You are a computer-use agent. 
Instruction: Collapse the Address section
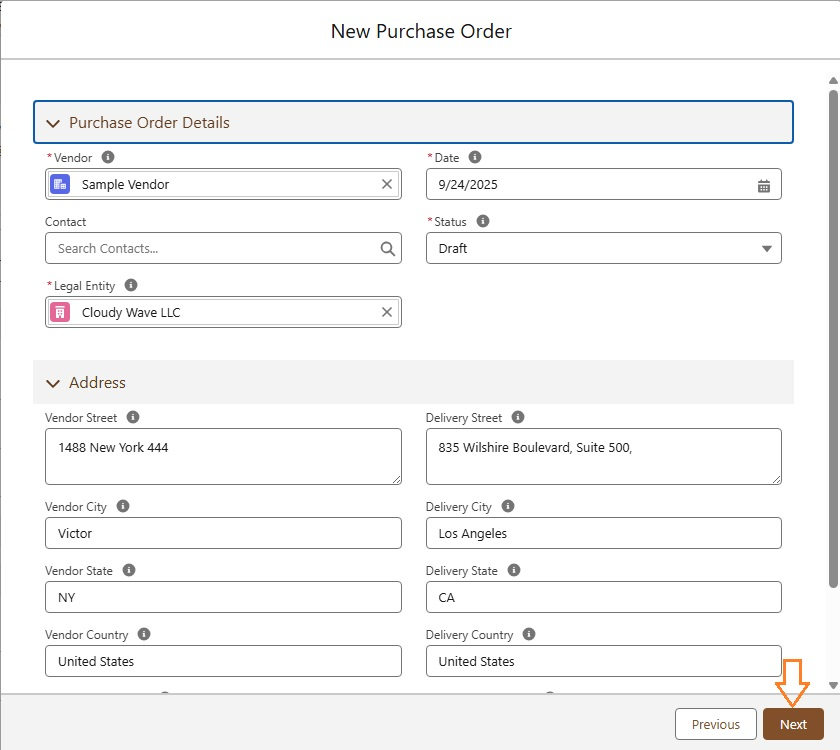point(54,383)
